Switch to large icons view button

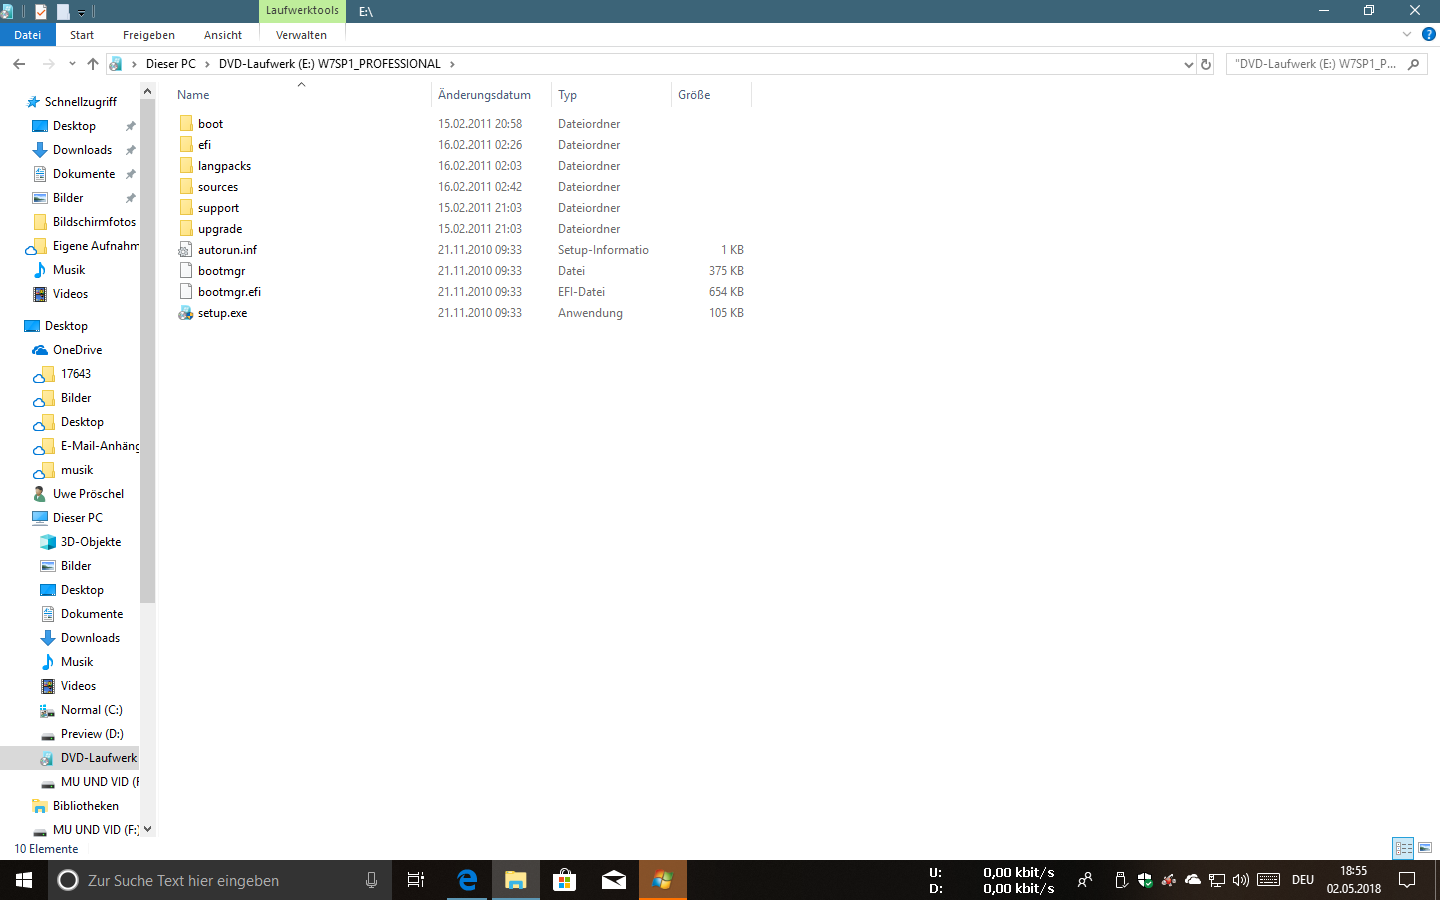tap(1425, 848)
